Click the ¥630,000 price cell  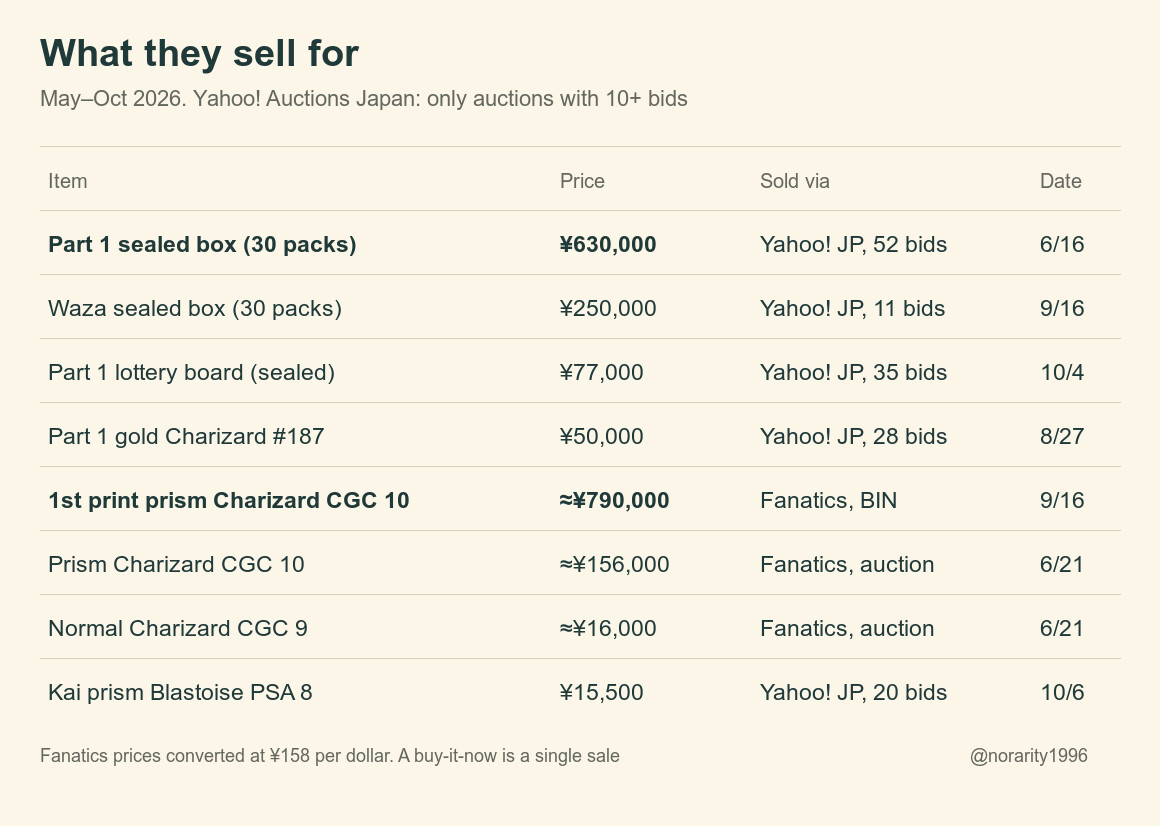(x=608, y=245)
